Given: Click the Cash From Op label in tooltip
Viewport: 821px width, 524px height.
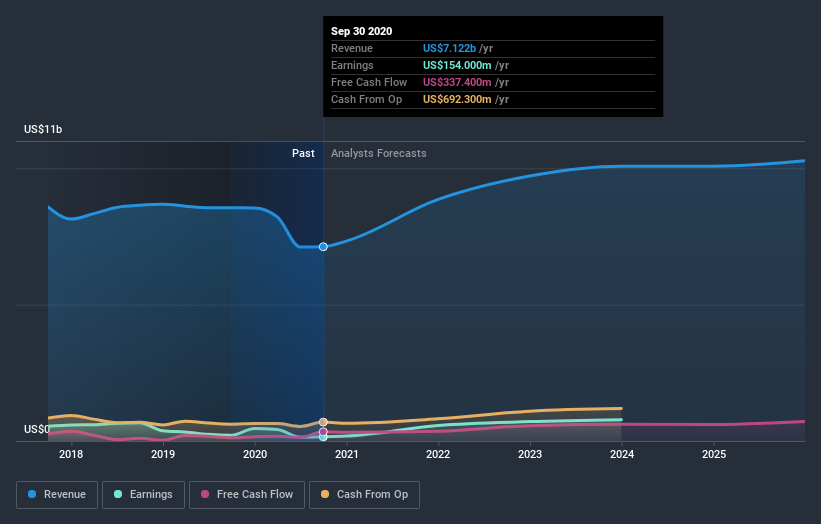Looking at the screenshot, I should click(x=367, y=99).
